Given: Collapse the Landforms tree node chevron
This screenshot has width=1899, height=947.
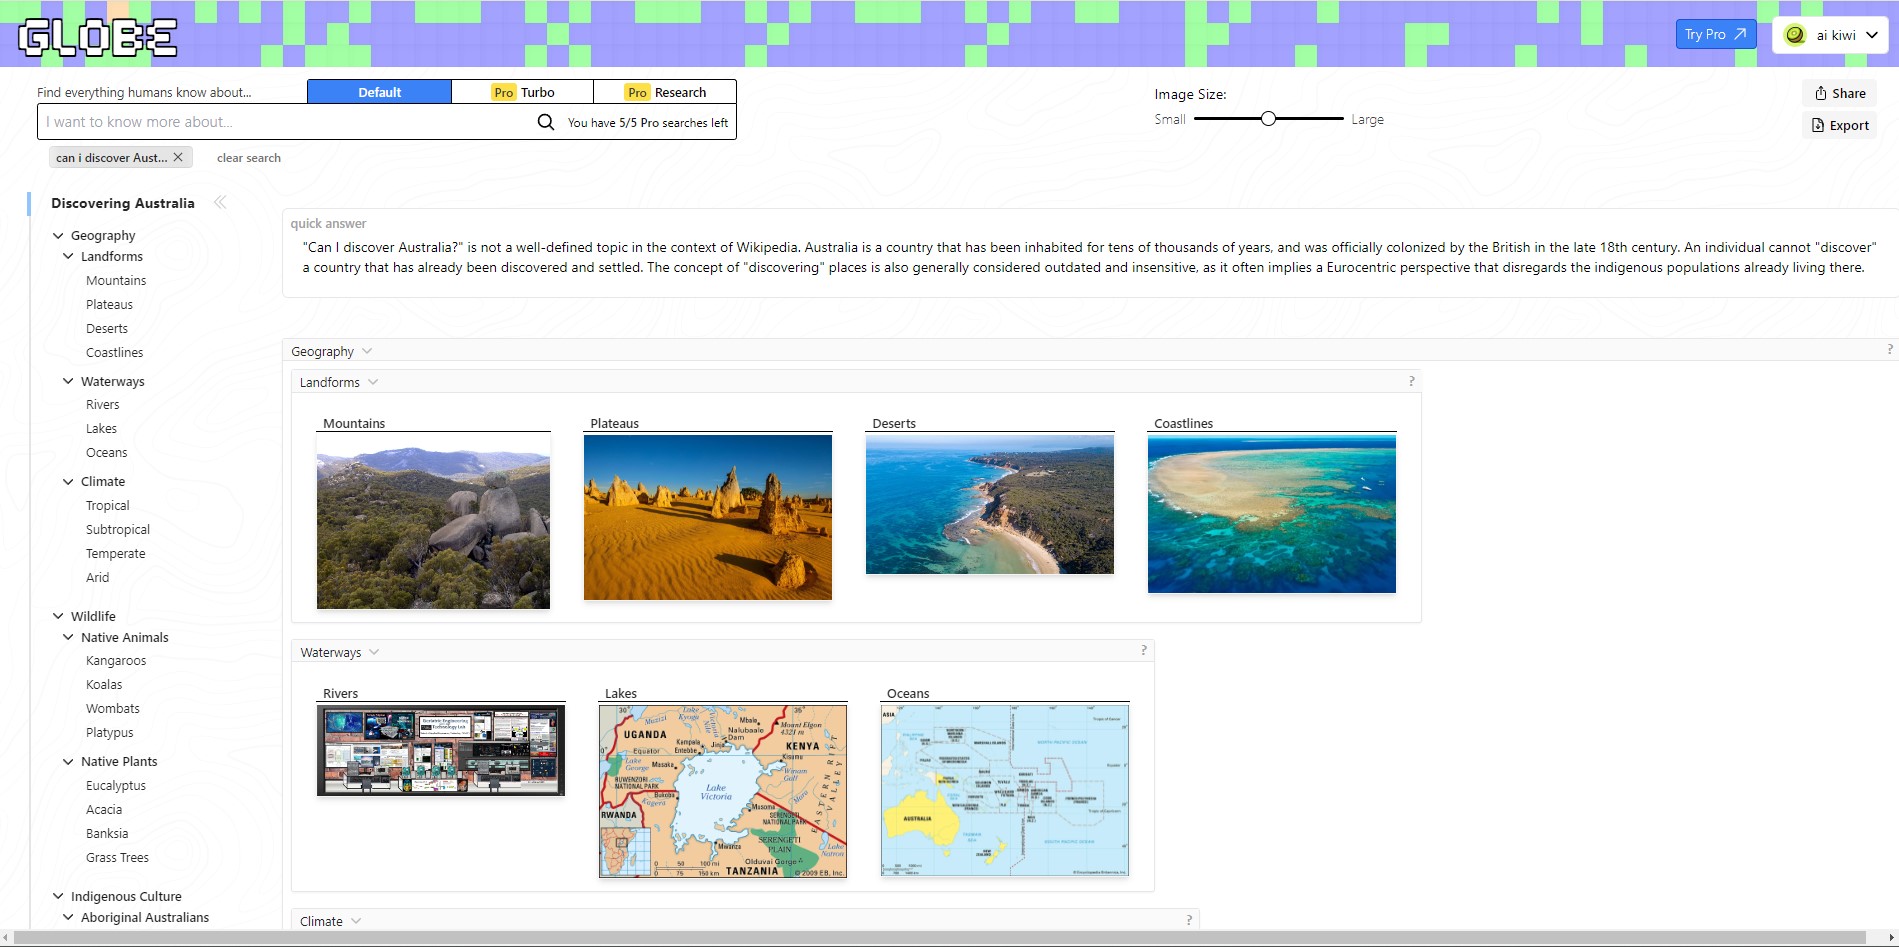Looking at the screenshot, I should (x=68, y=256).
